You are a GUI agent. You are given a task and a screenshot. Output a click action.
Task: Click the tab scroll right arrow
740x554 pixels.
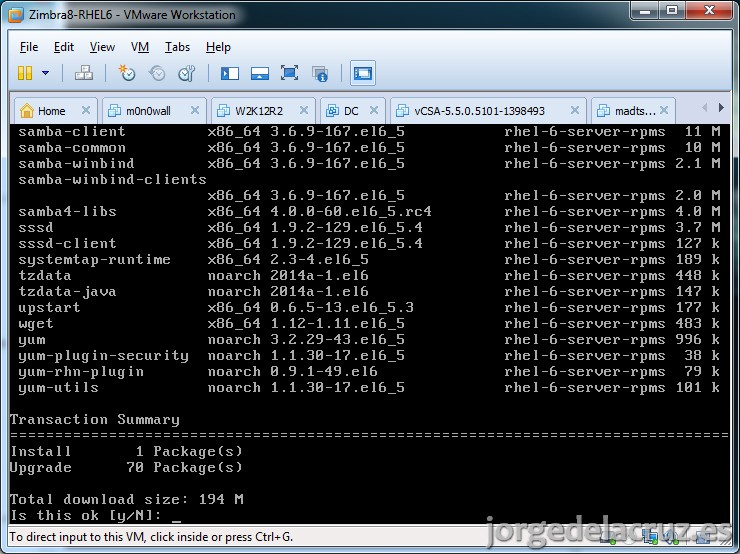(x=721, y=108)
